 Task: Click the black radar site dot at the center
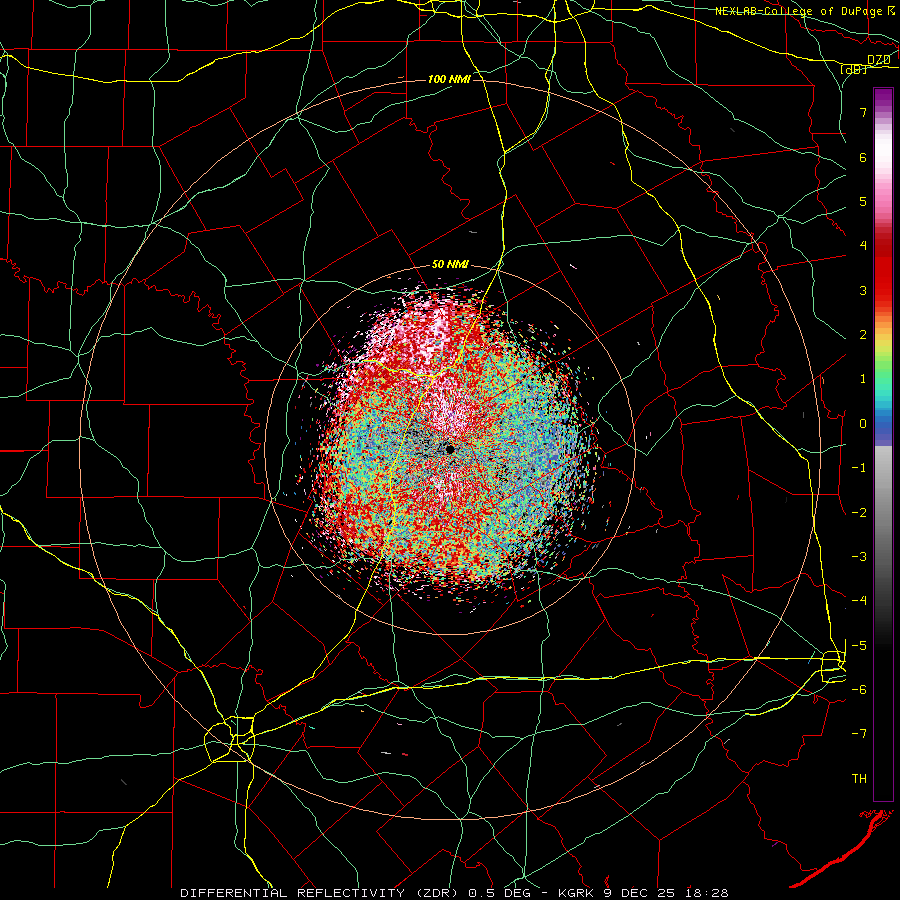pos(450,449)
